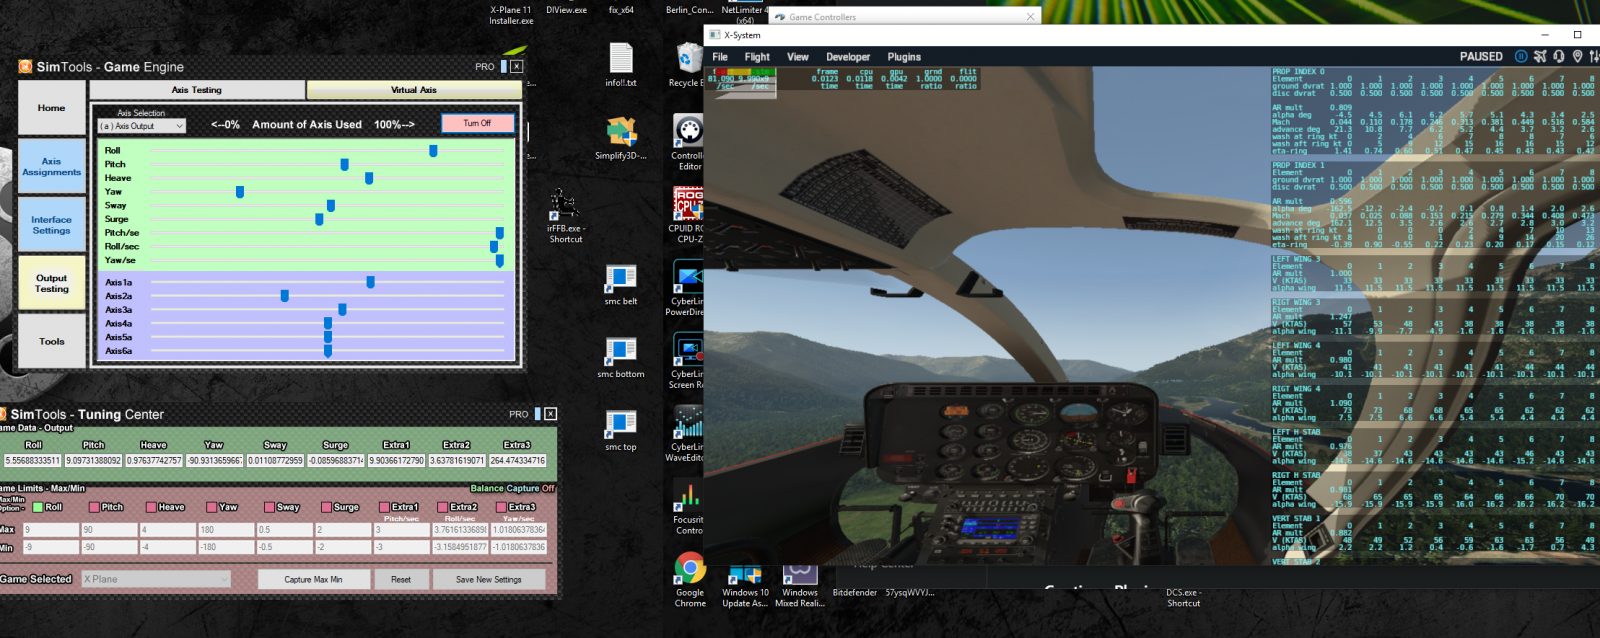Open the CPUID ROG CPU-Z icon
The width and height of the screenshot is (1600, 638).
pyautogui.click(x=688, y=215)
